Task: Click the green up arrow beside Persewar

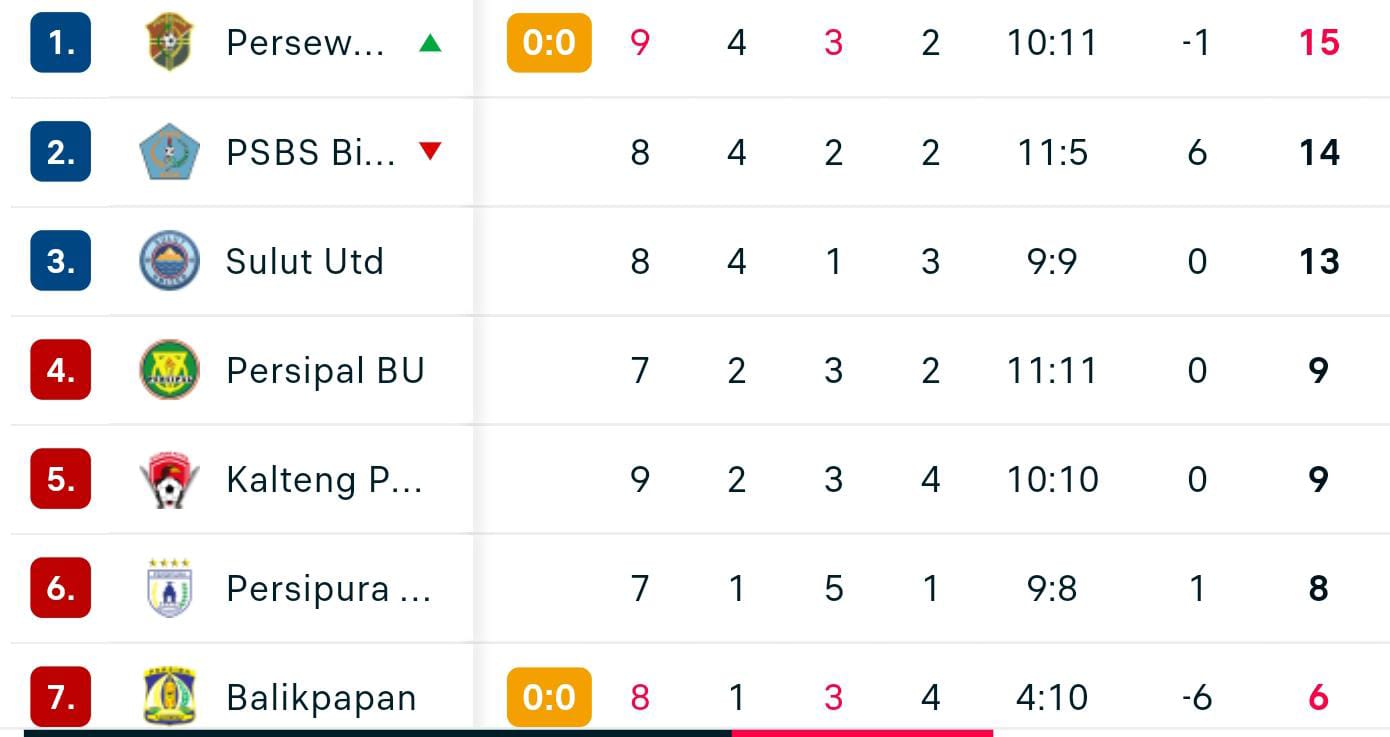Action: 430,43
